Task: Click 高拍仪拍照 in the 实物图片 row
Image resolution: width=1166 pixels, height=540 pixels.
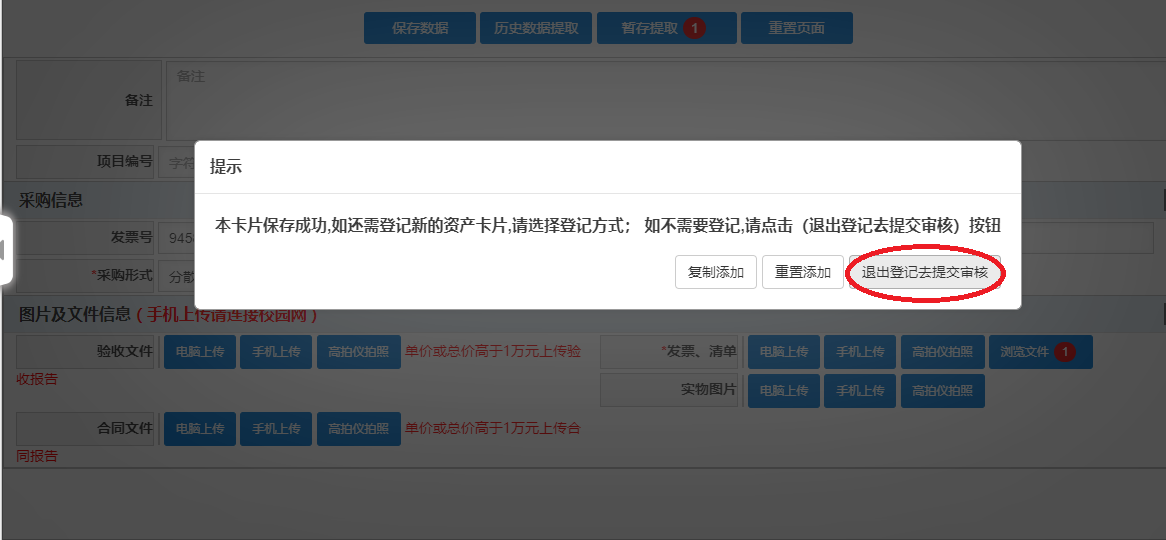Action: tap(942, 390)
